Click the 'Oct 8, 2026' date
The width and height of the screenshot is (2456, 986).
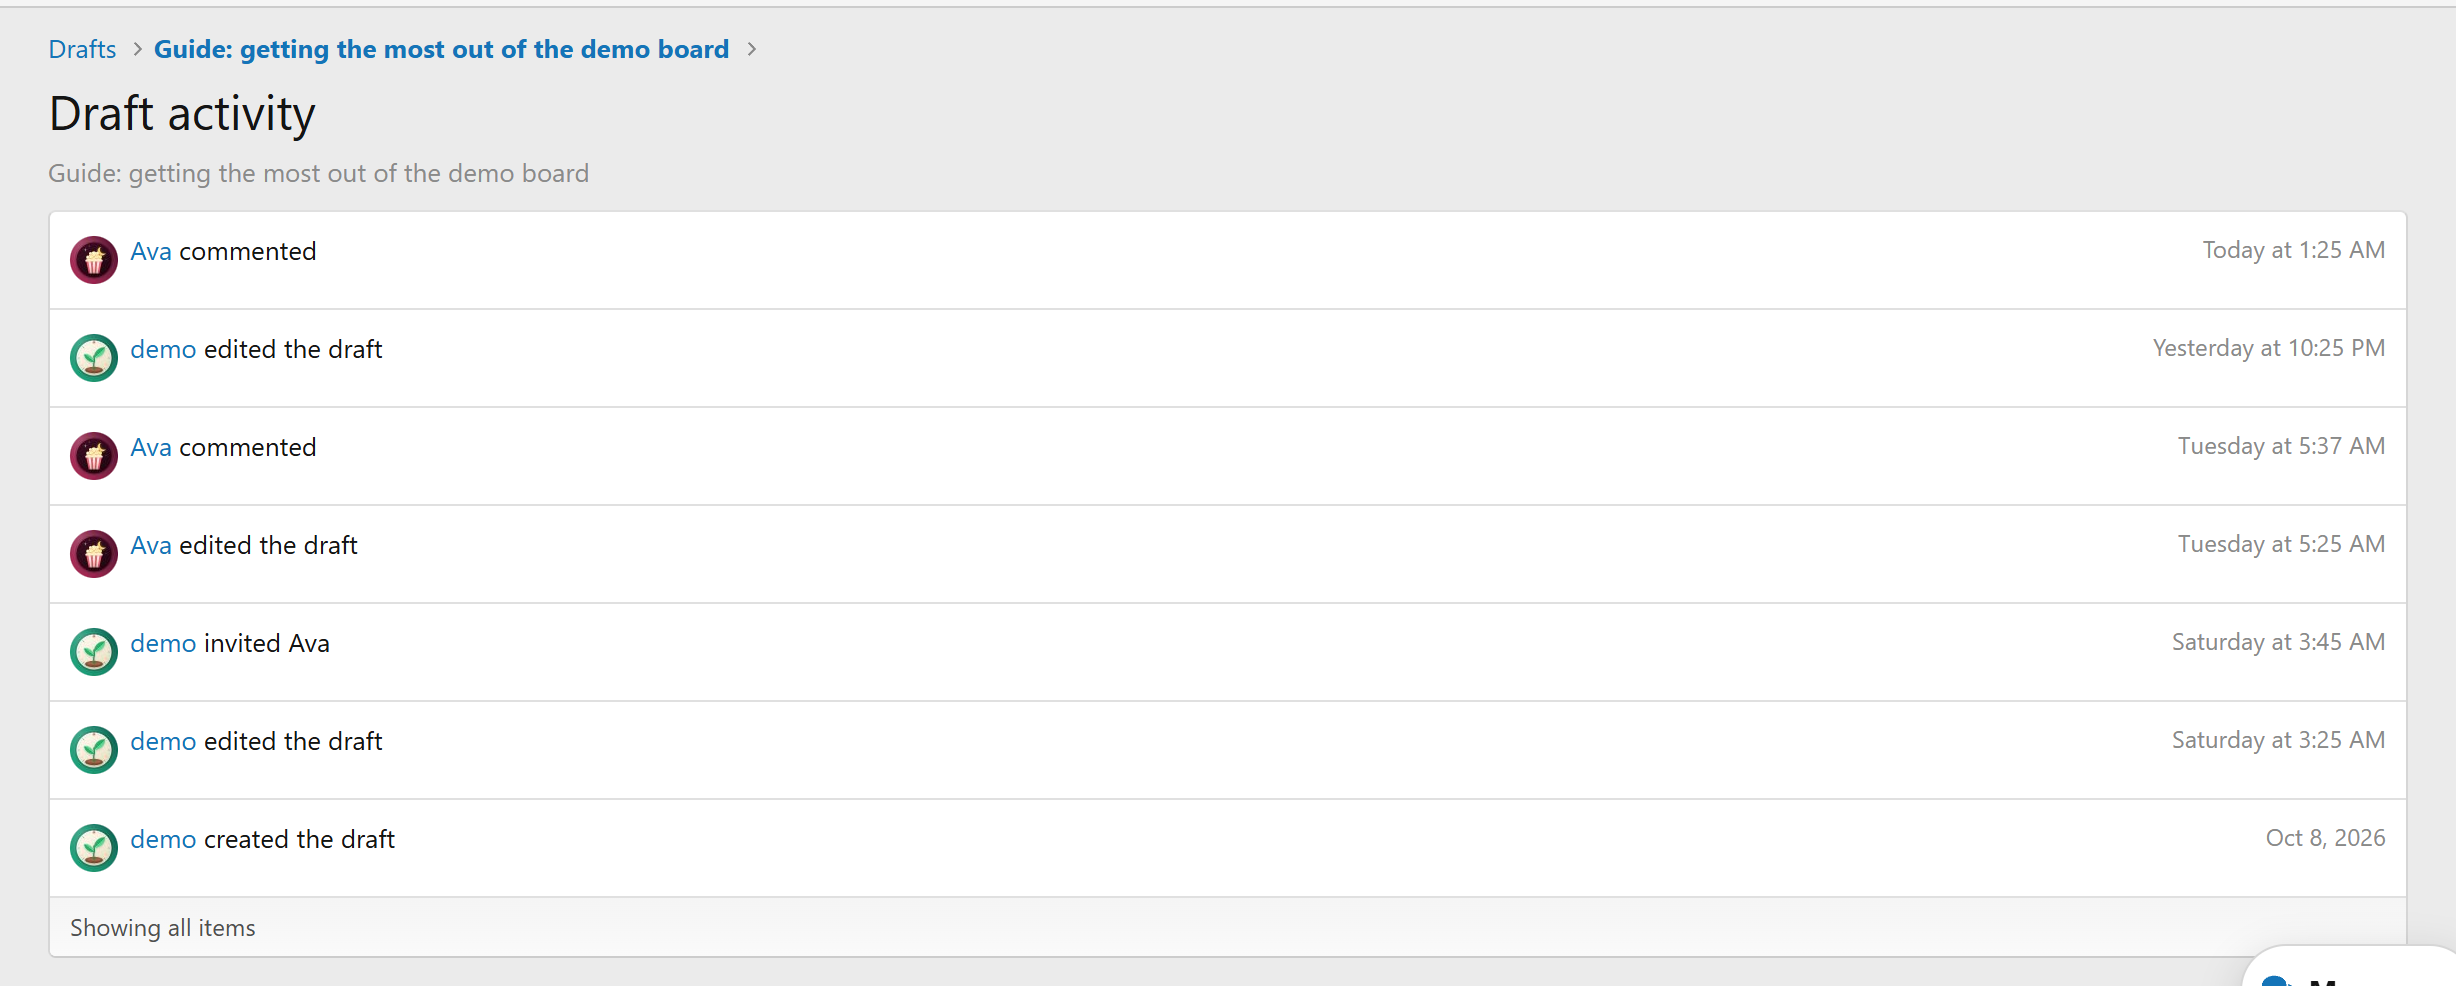pyautogui.click(x=2325, y=838)
